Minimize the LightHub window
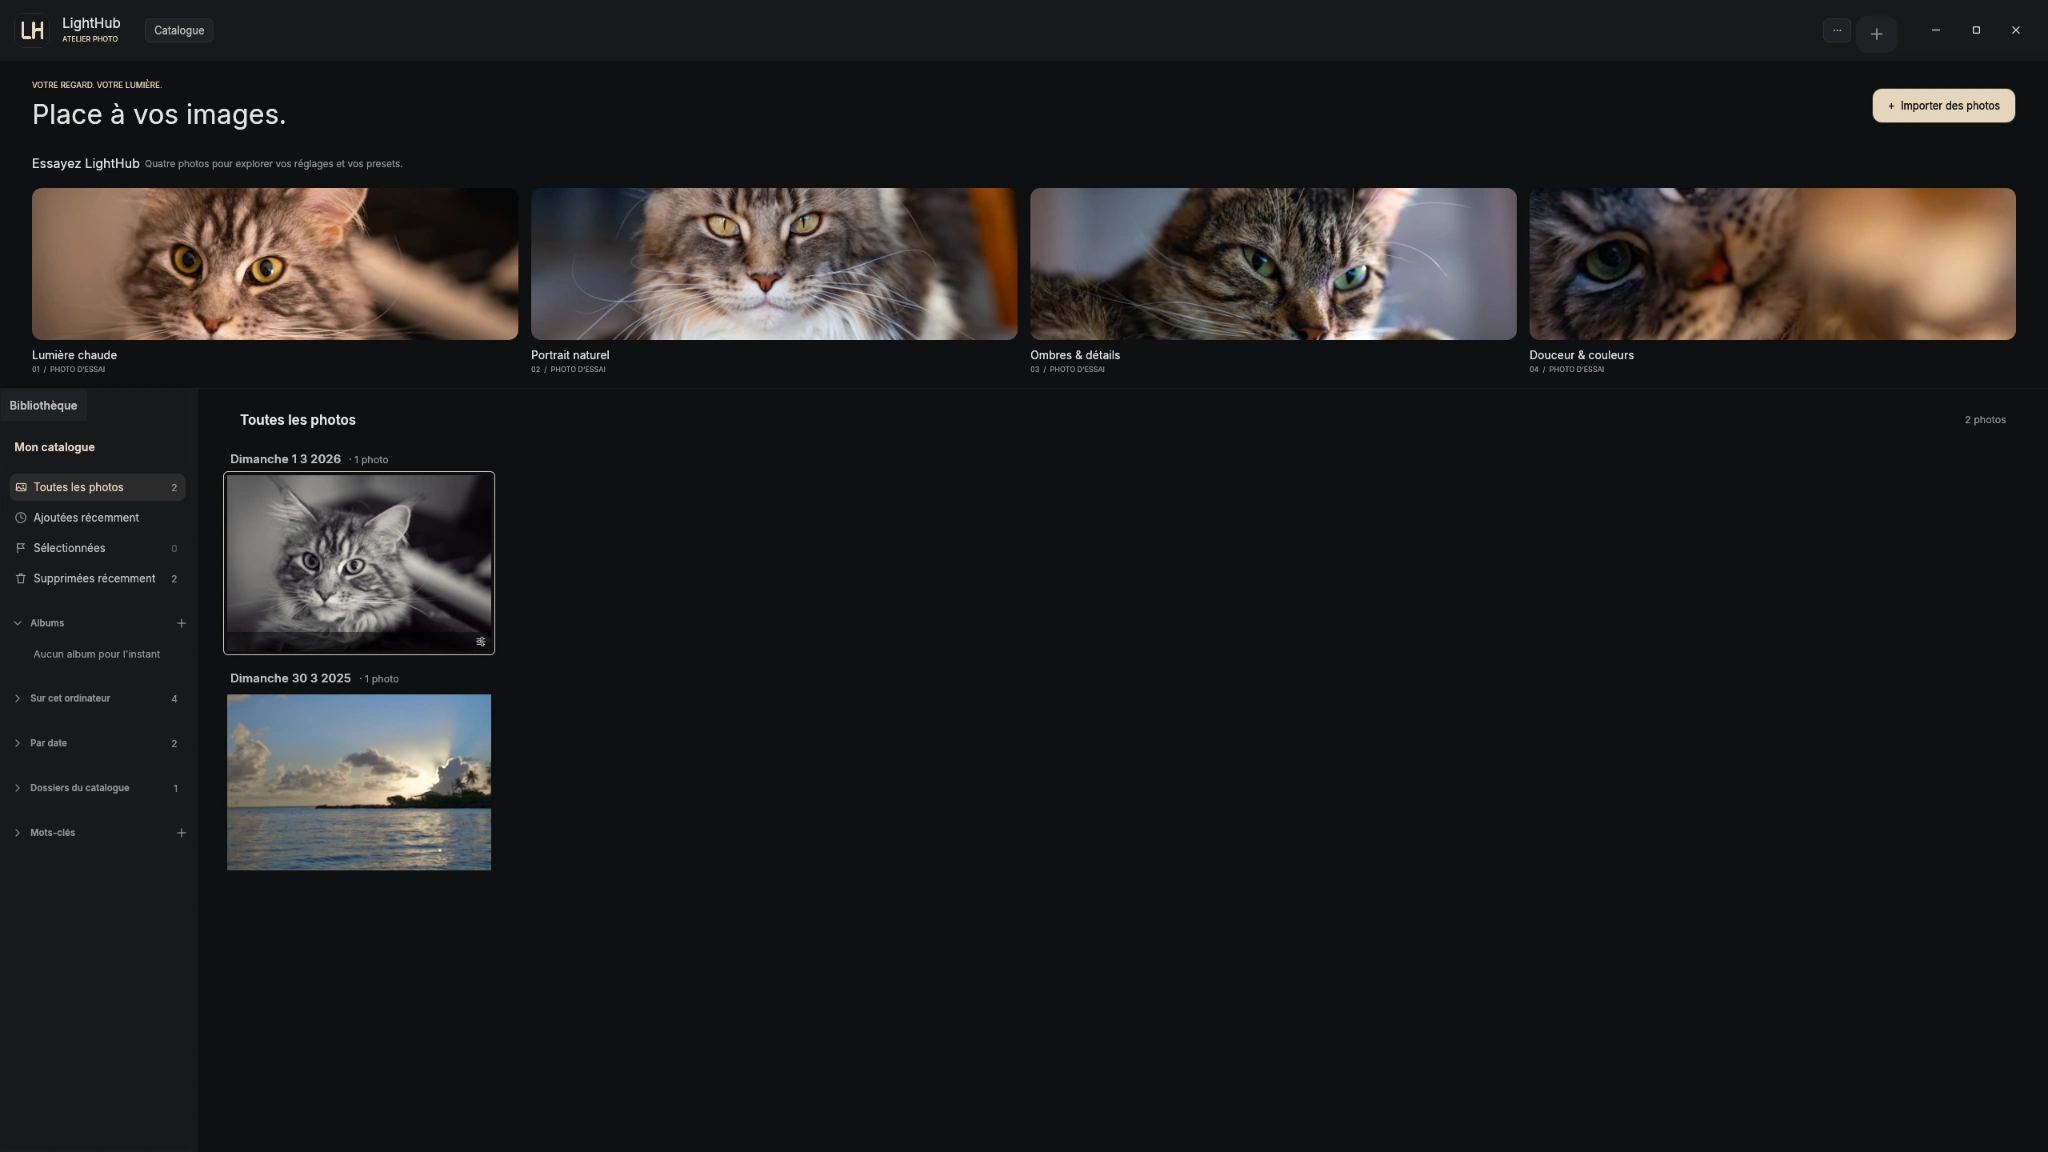 1935,30
